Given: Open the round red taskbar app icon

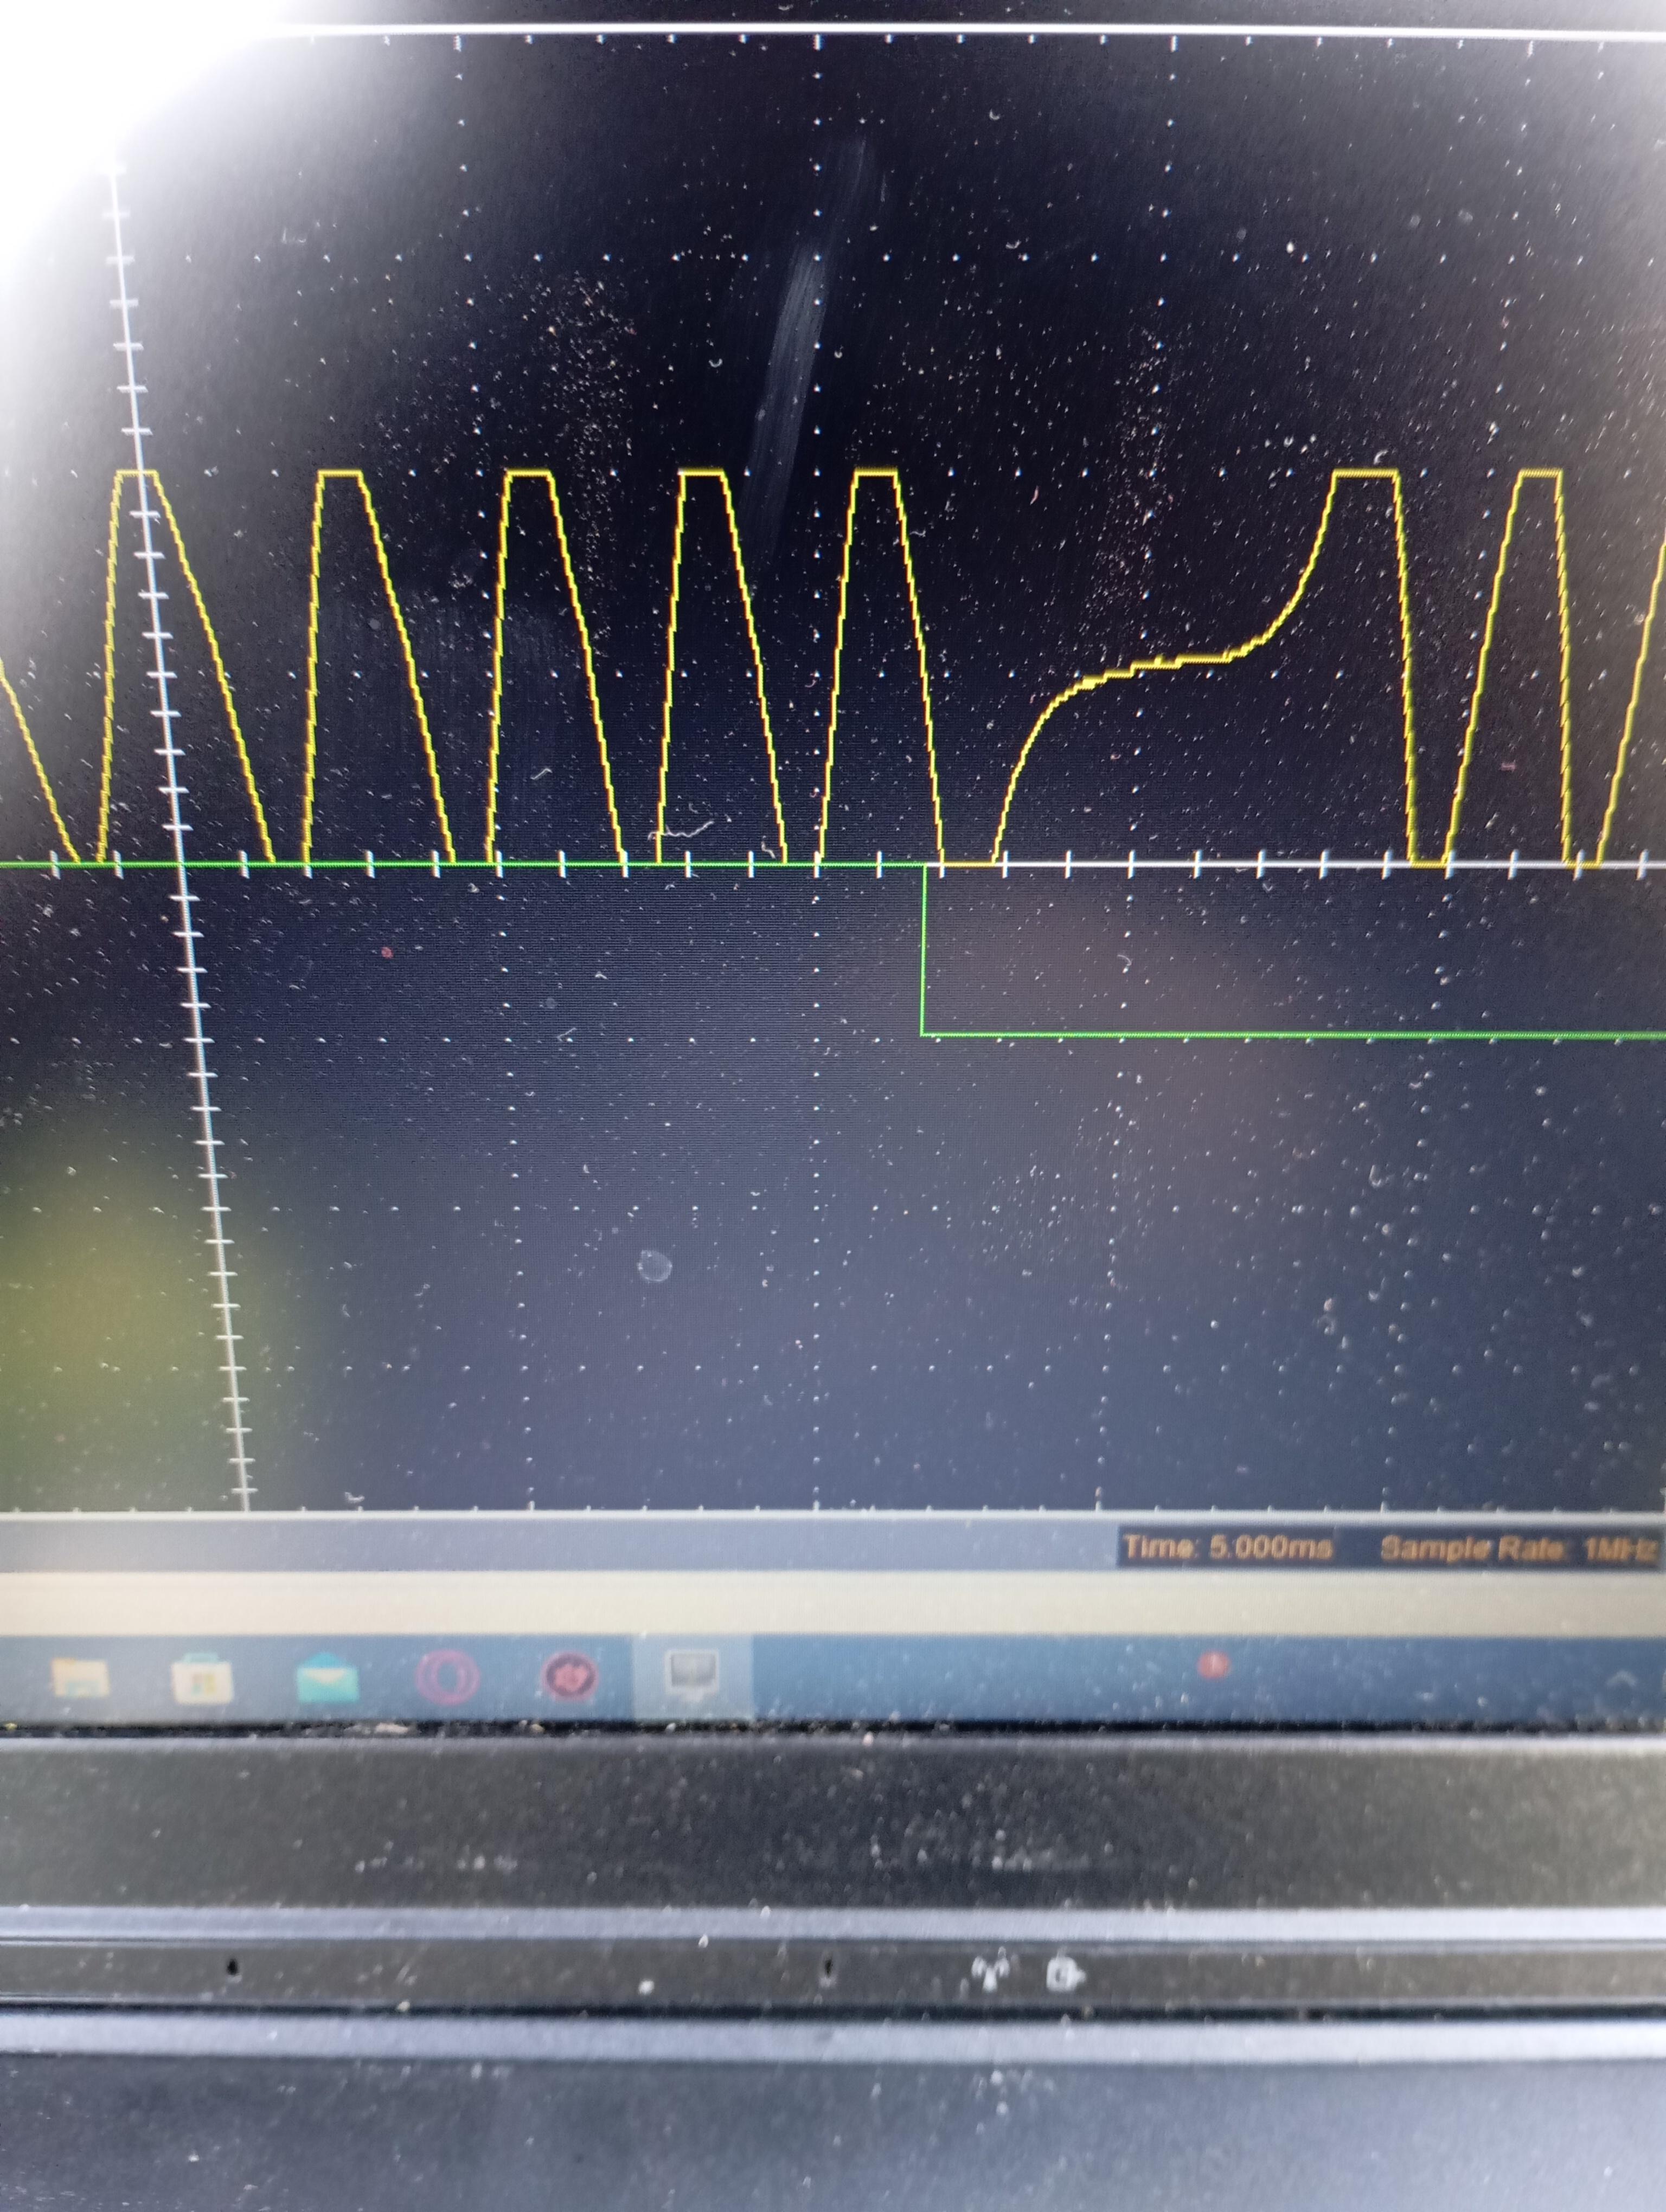Looking at the screenshot, I should pos(570,1677).
